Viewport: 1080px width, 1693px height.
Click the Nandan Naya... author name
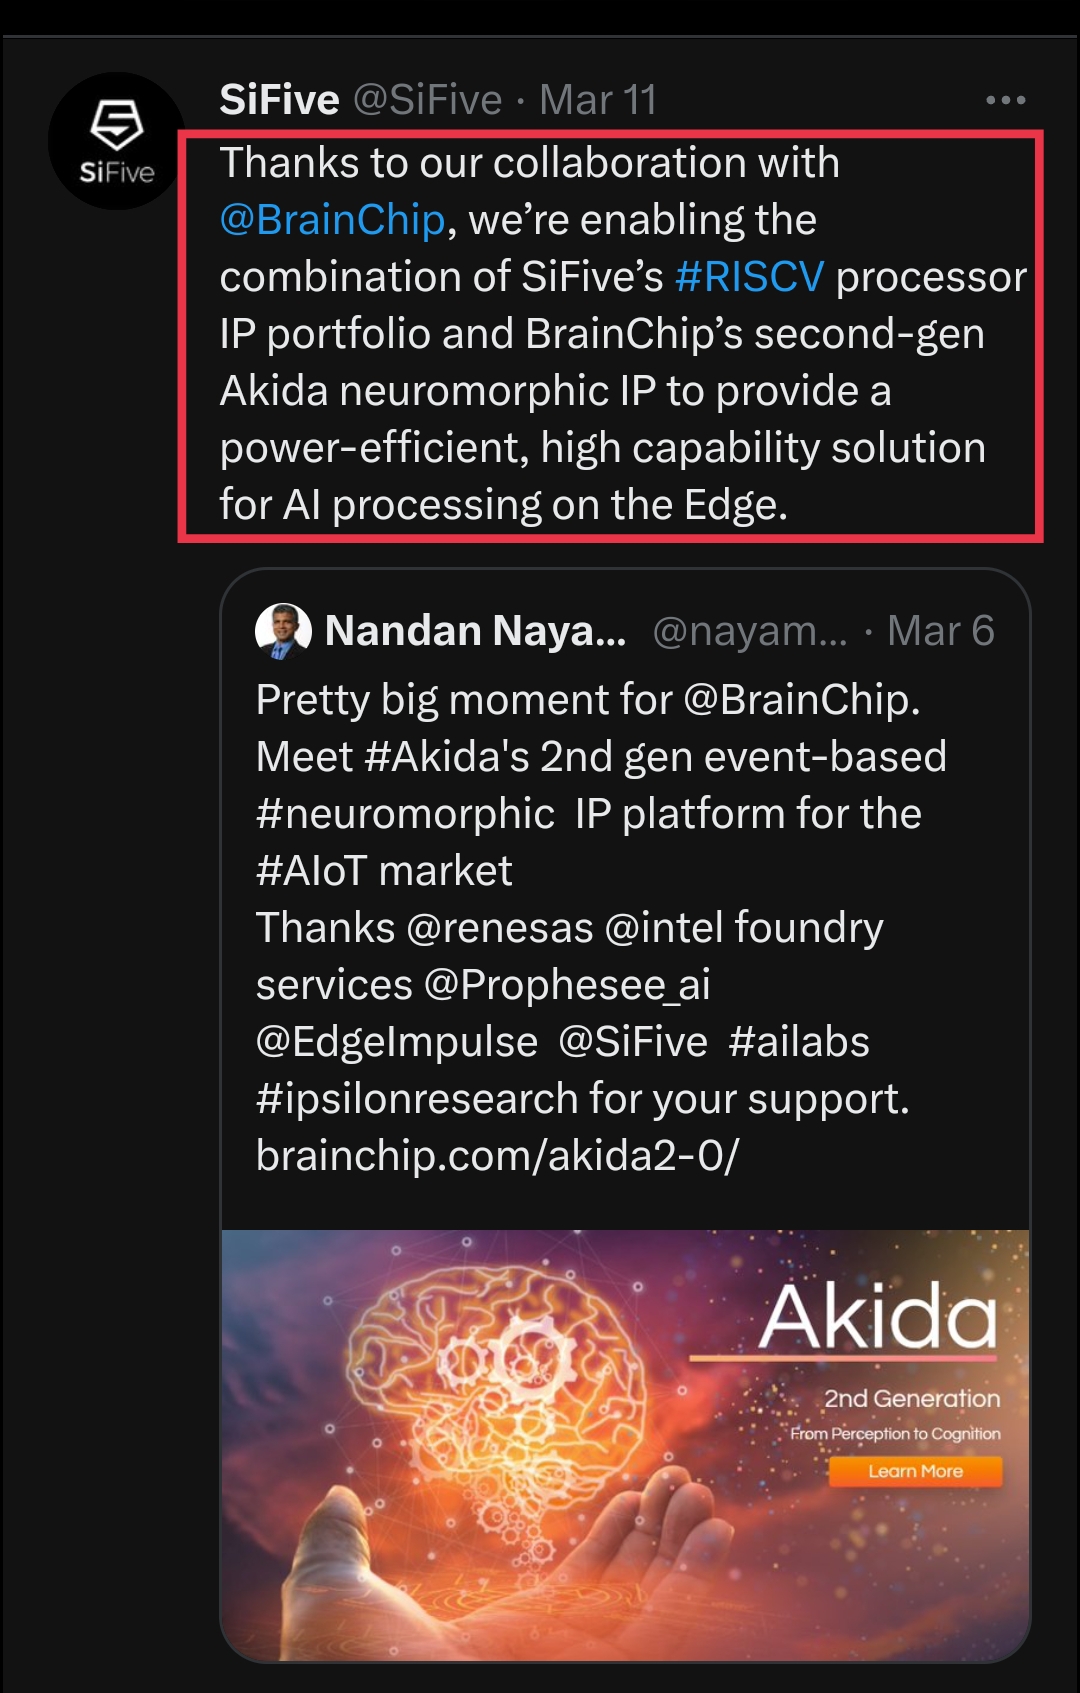(475, 631)
